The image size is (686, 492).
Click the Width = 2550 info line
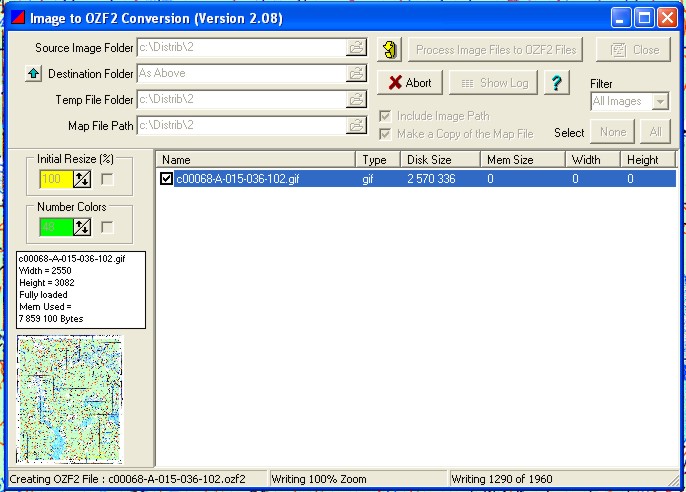(45, 271)
